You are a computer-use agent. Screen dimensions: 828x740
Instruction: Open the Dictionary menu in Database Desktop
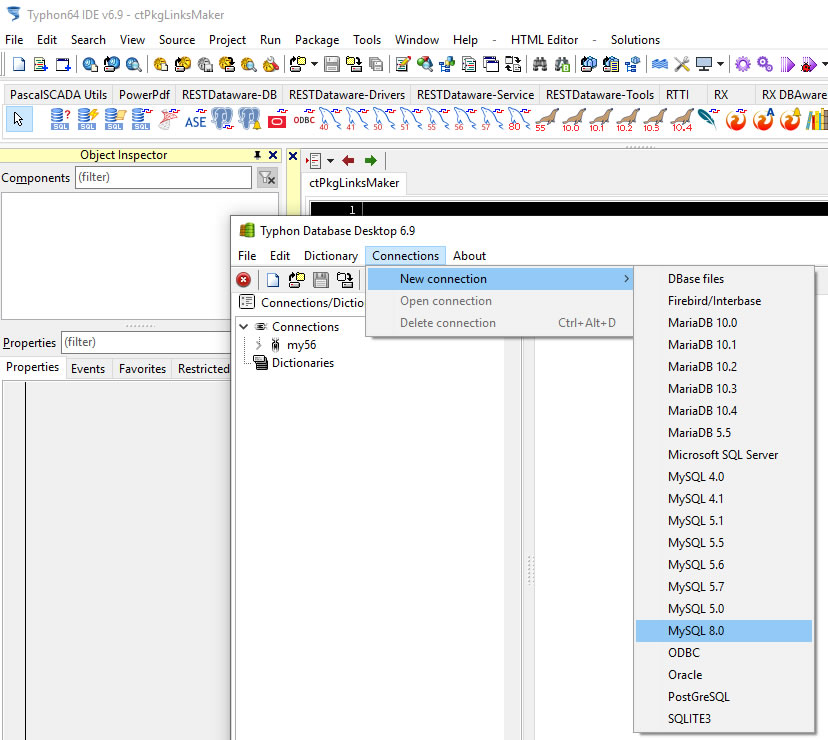(331, 256)
